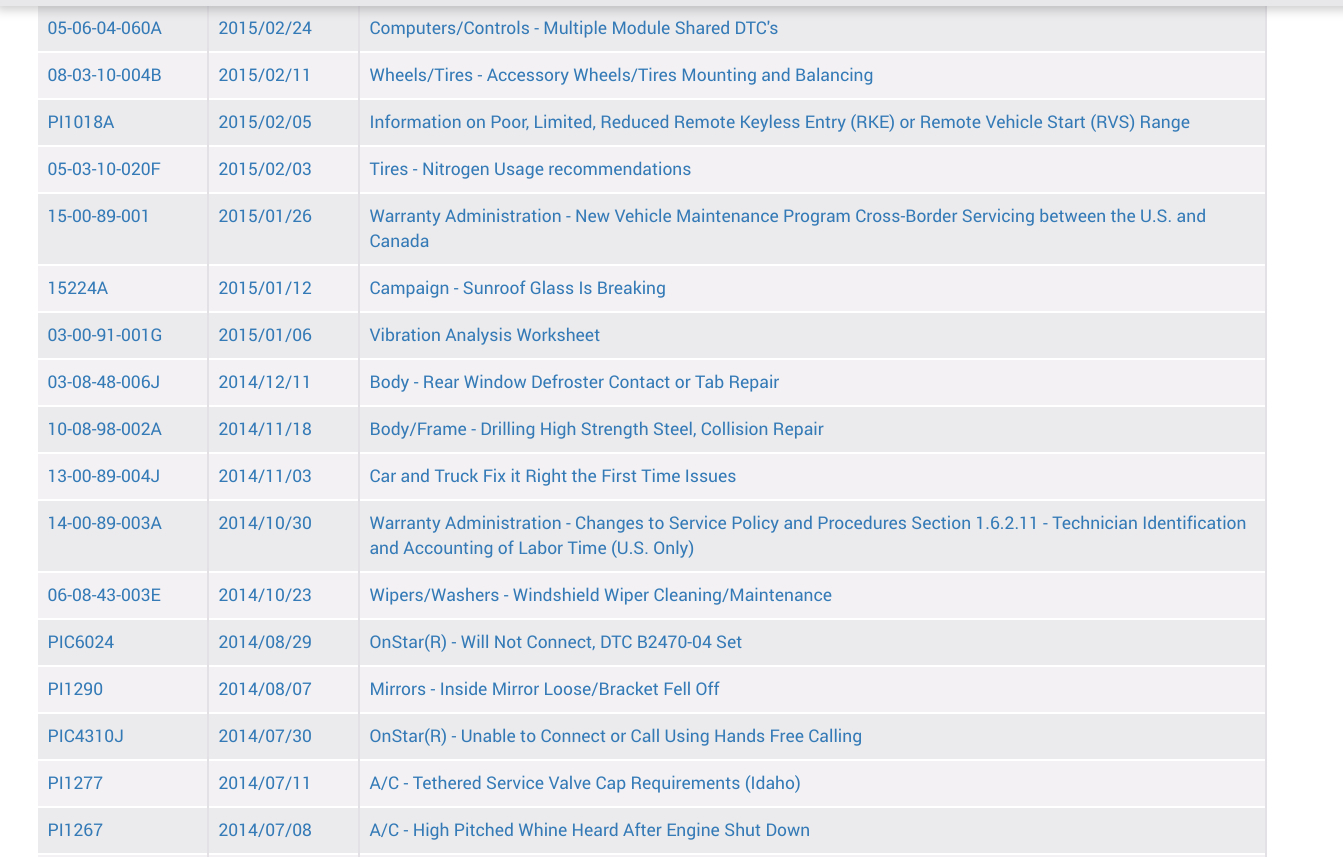Open Inside Mirror Loose/Bracket Fell Off
Screen dimensions: 1343x857
(545, 689)
